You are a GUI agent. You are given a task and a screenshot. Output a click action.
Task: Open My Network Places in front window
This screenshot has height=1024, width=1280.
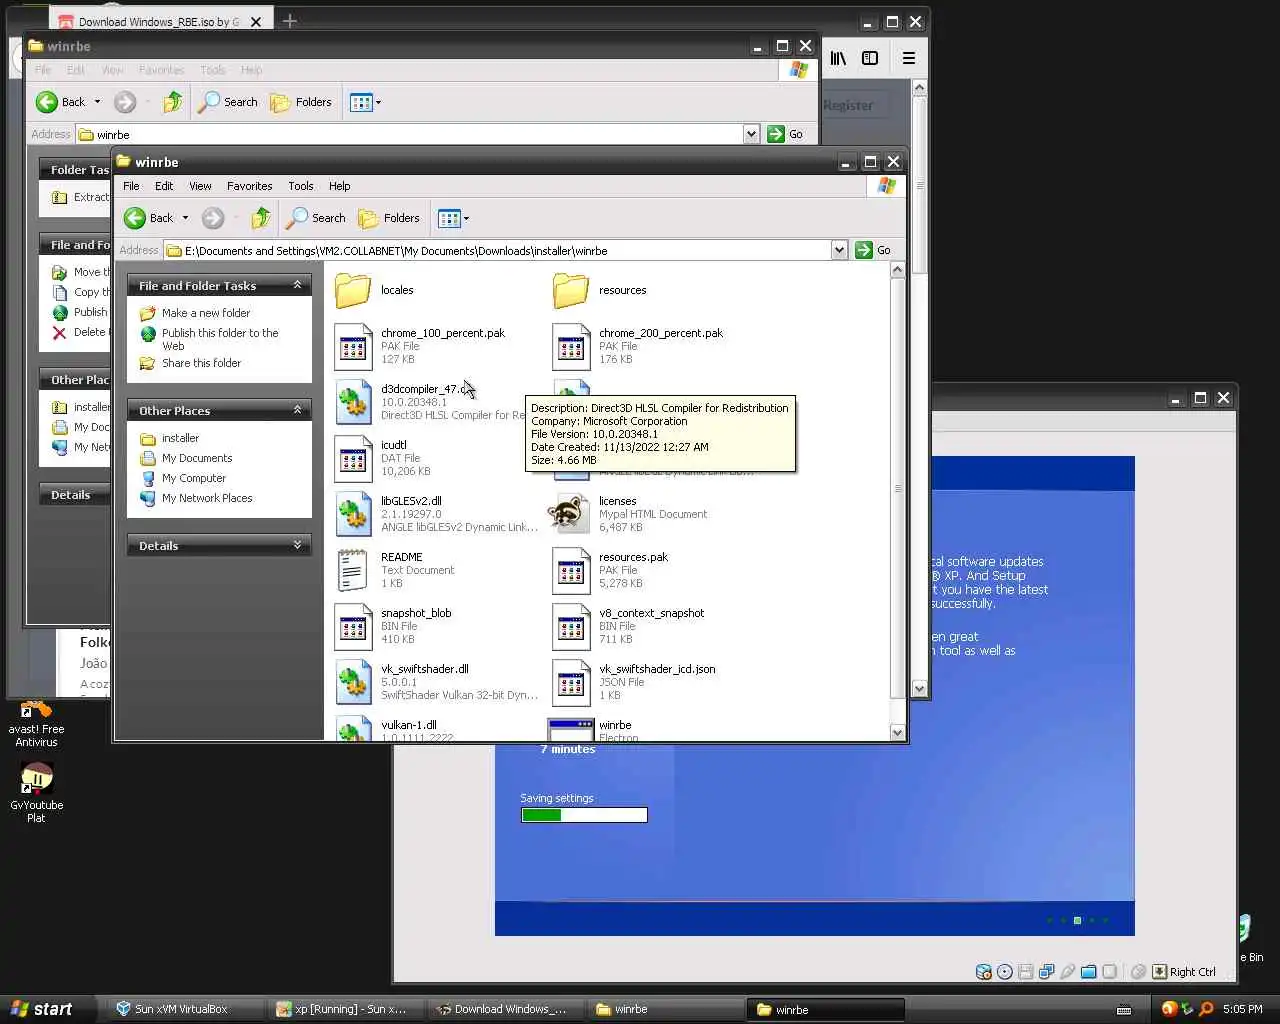point(207,498)
